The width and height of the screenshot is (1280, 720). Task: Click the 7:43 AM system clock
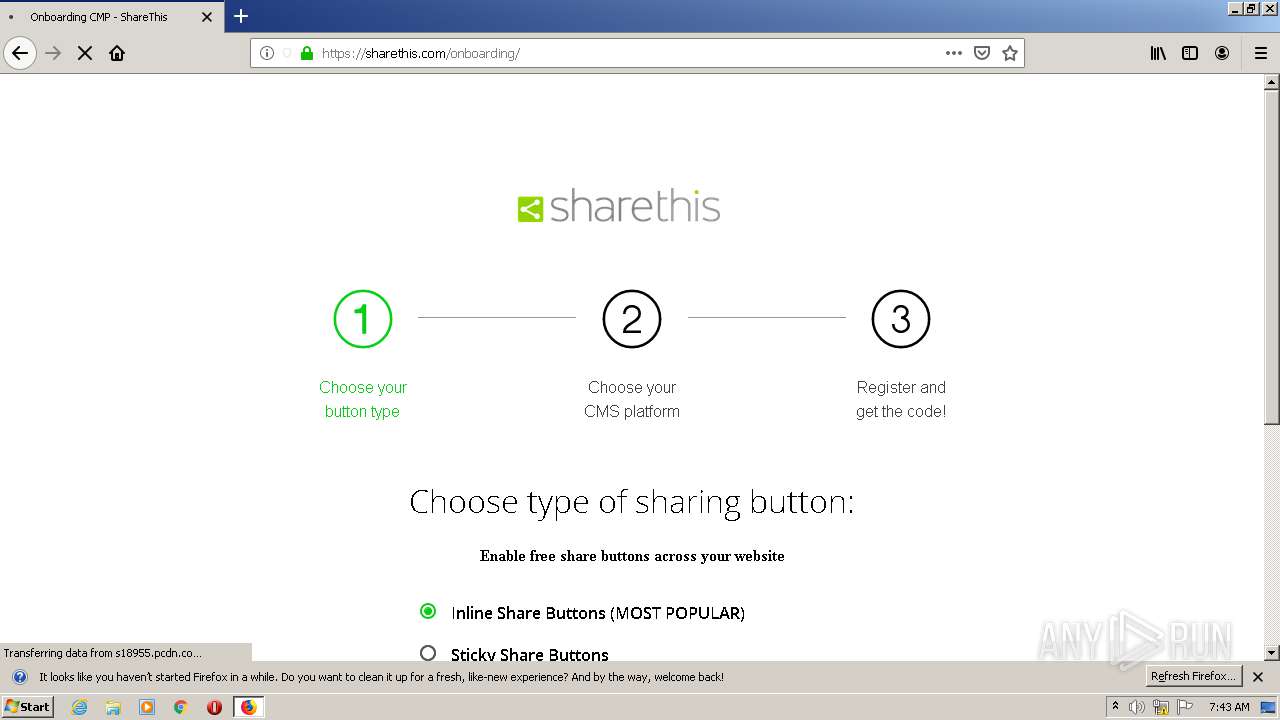click(1229, 707)
